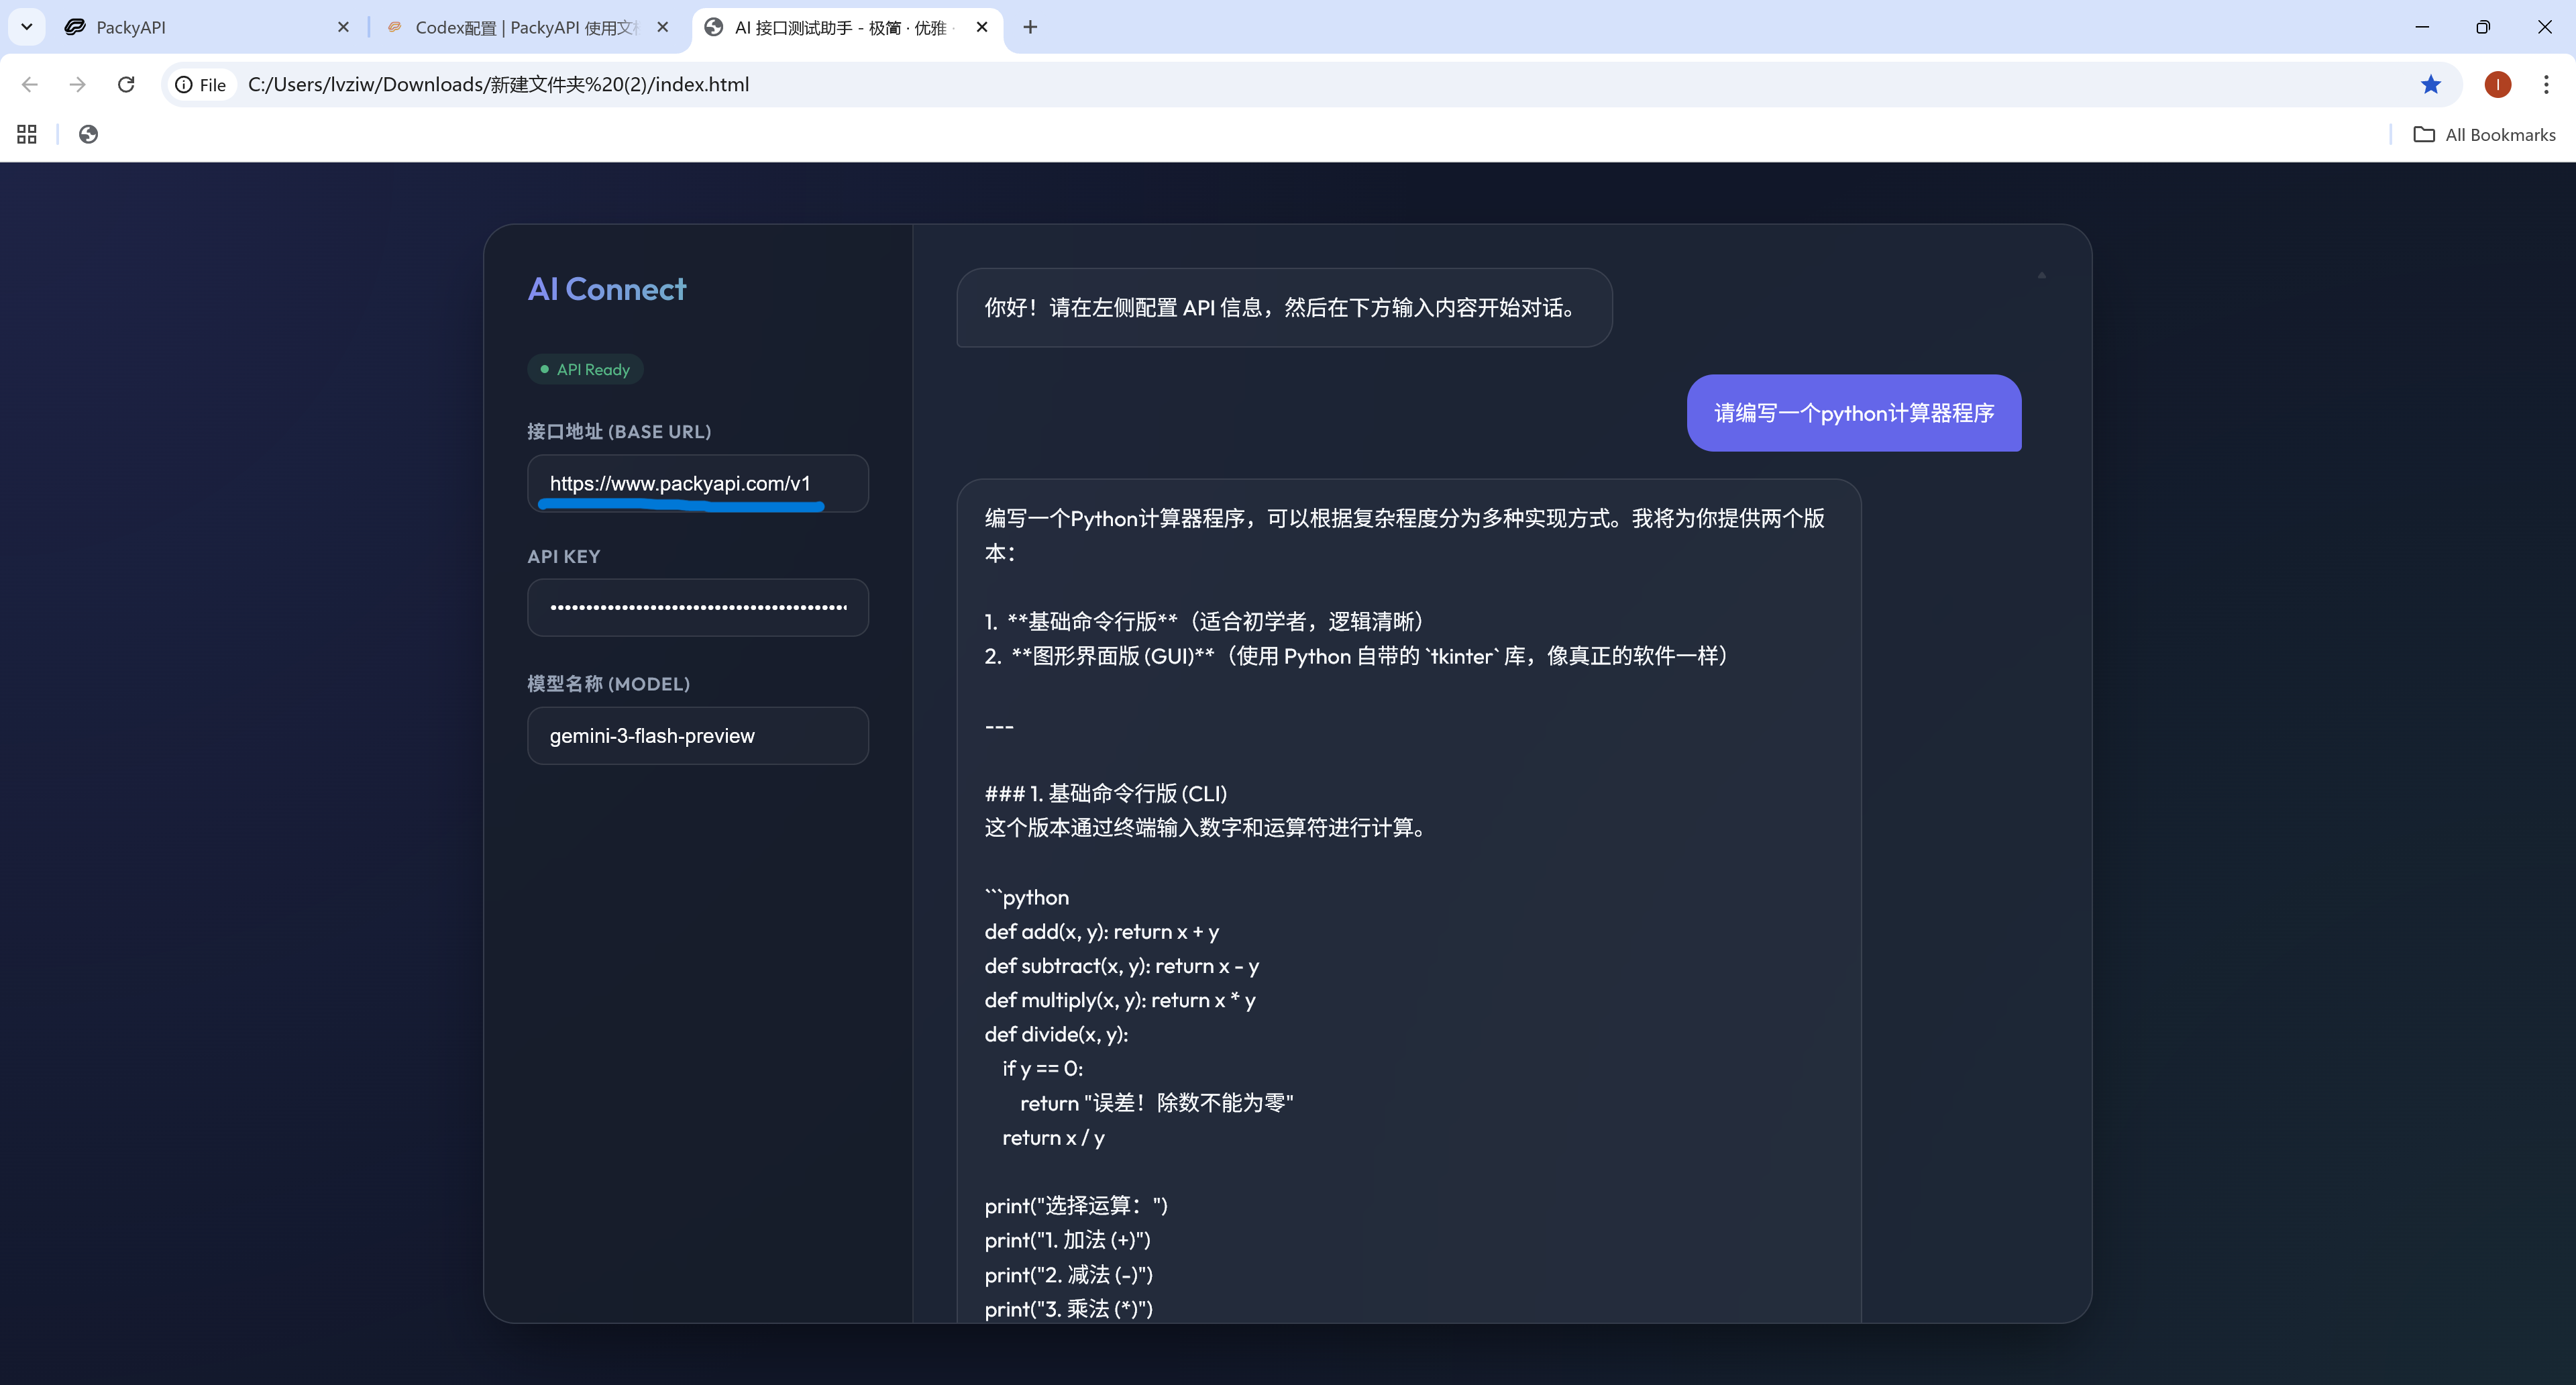This screenshot has height=1385, width=2576.
Task: Click the model name field gemini-3-flash-preview
Action: pyautogui.click(x=698, y=736)
